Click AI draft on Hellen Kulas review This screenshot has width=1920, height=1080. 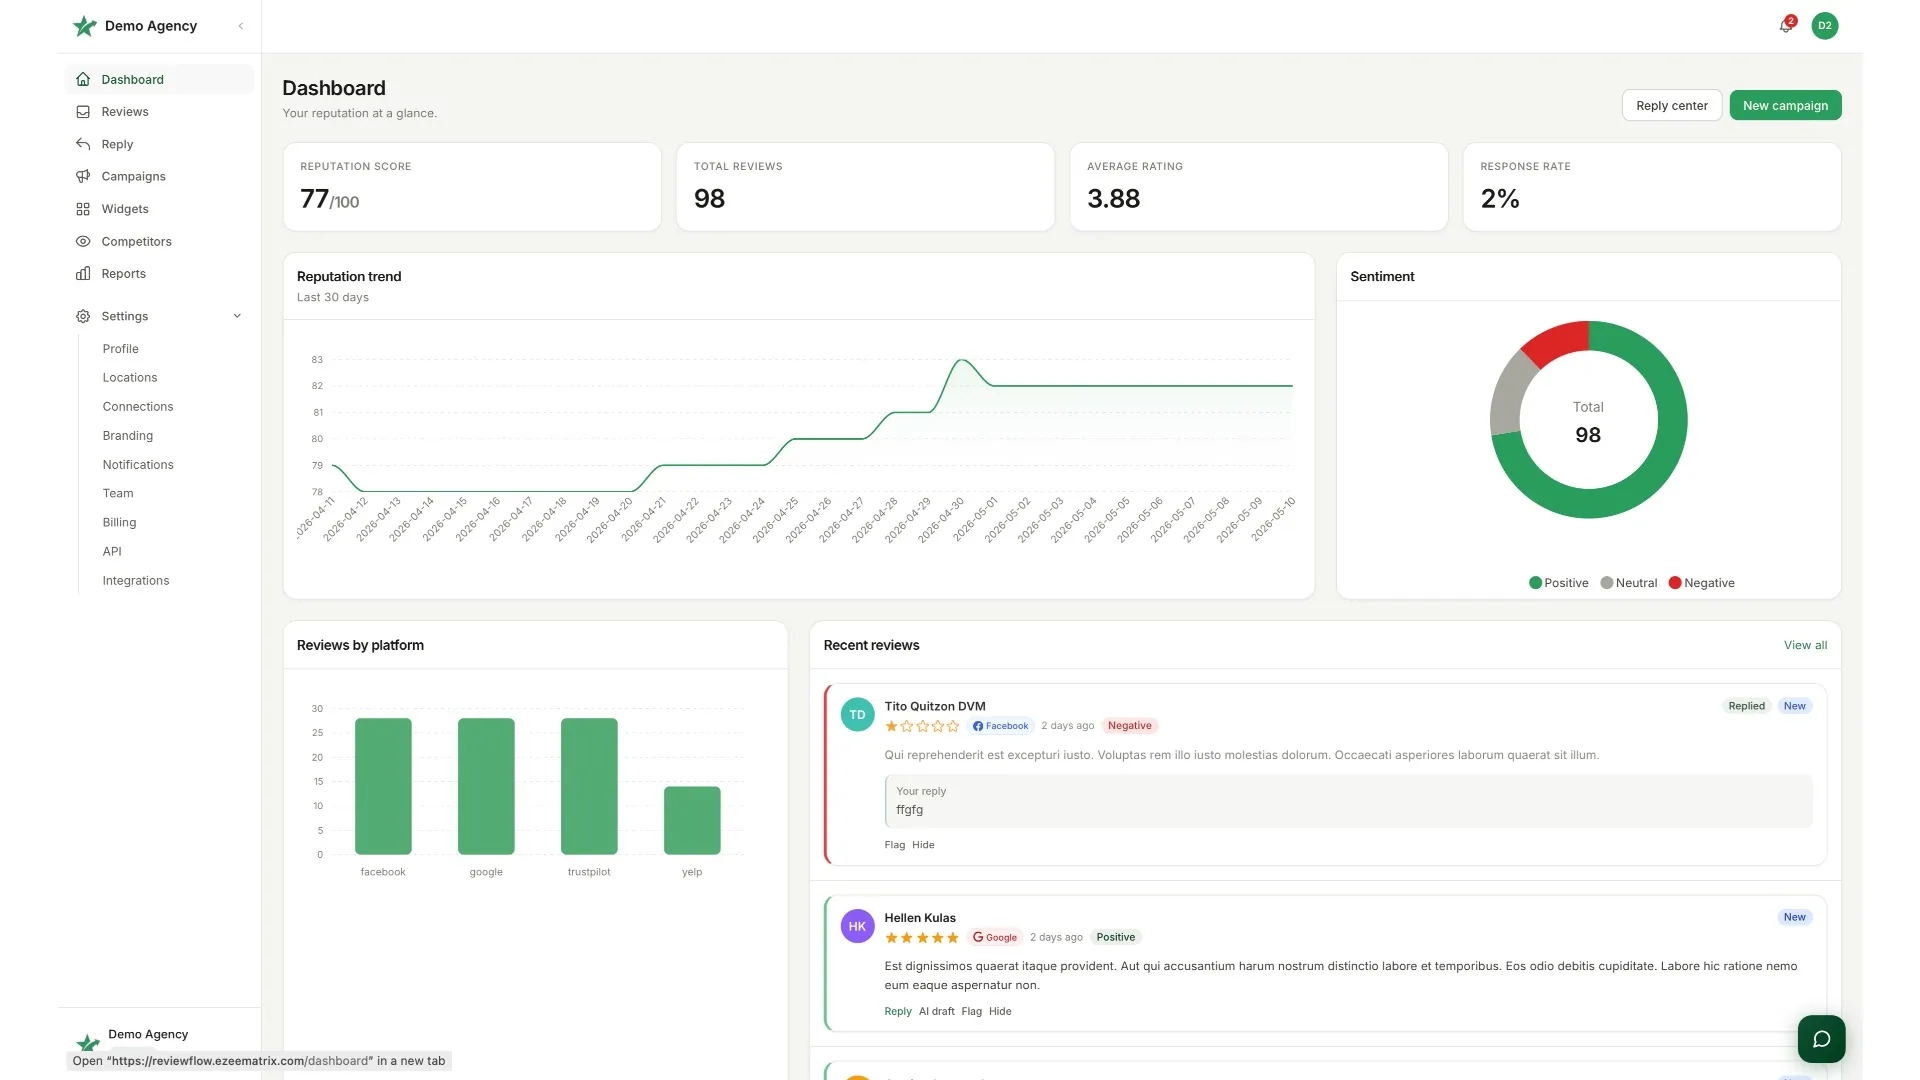point(936,1011)
